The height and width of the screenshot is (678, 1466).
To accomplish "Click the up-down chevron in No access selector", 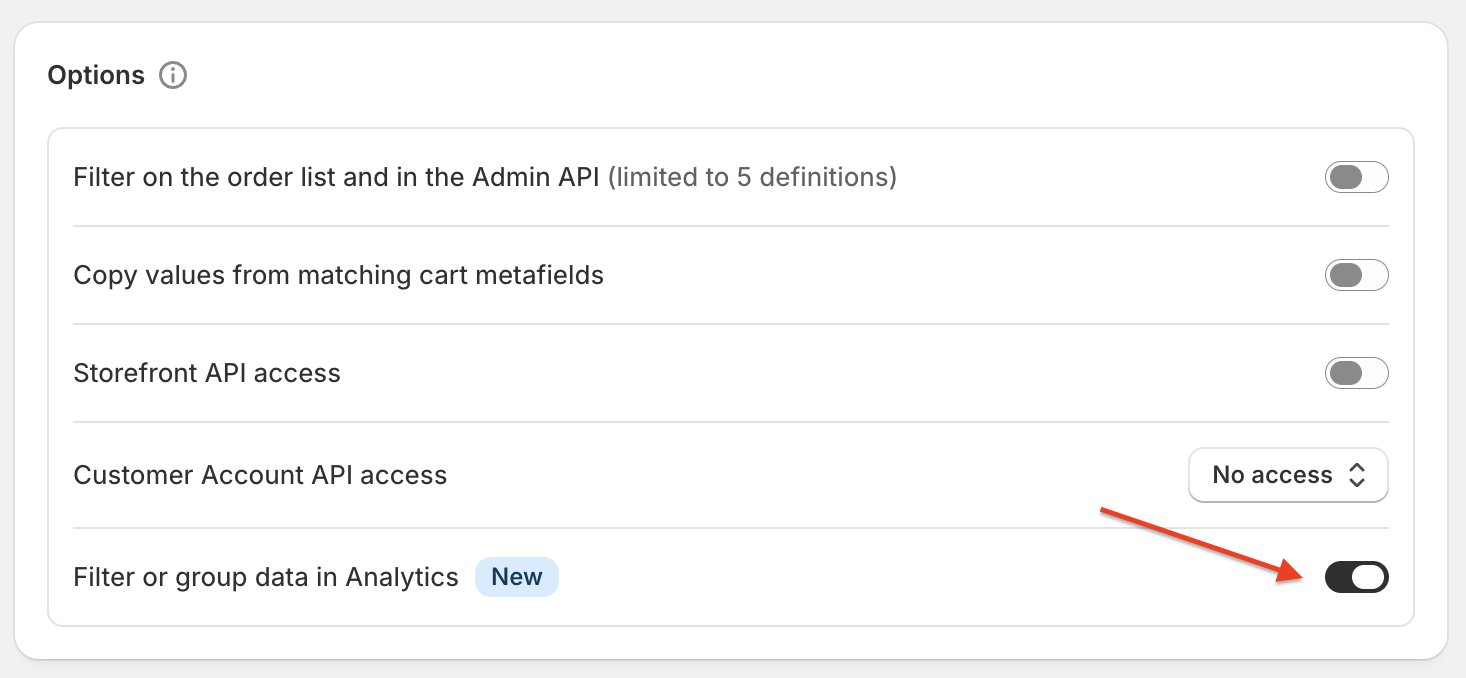I will click(1357, 475).
